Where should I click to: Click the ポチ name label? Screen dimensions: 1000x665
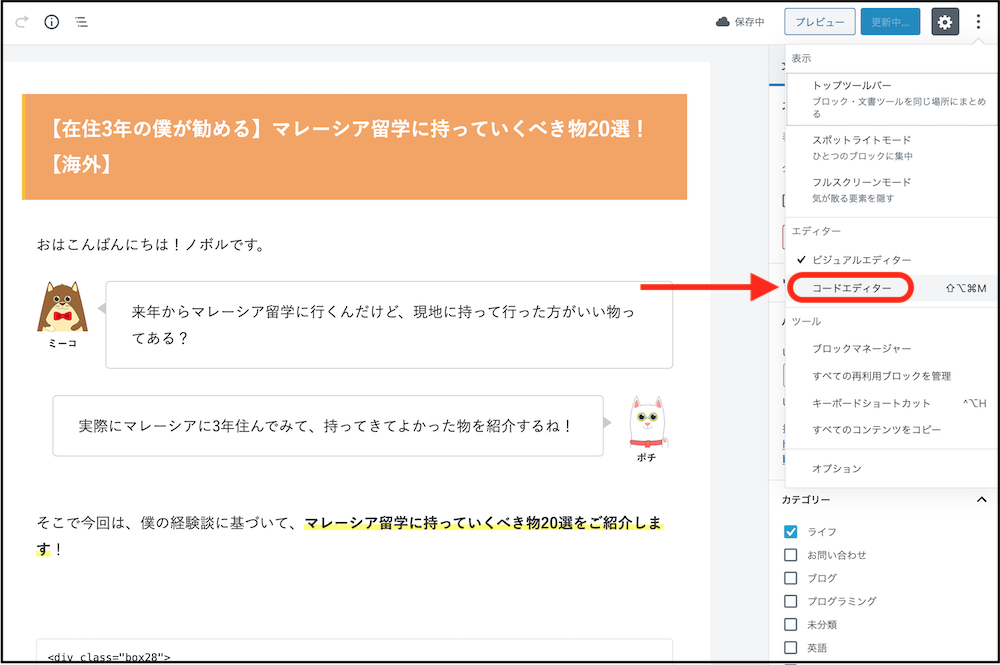click(x=647, y=458)
